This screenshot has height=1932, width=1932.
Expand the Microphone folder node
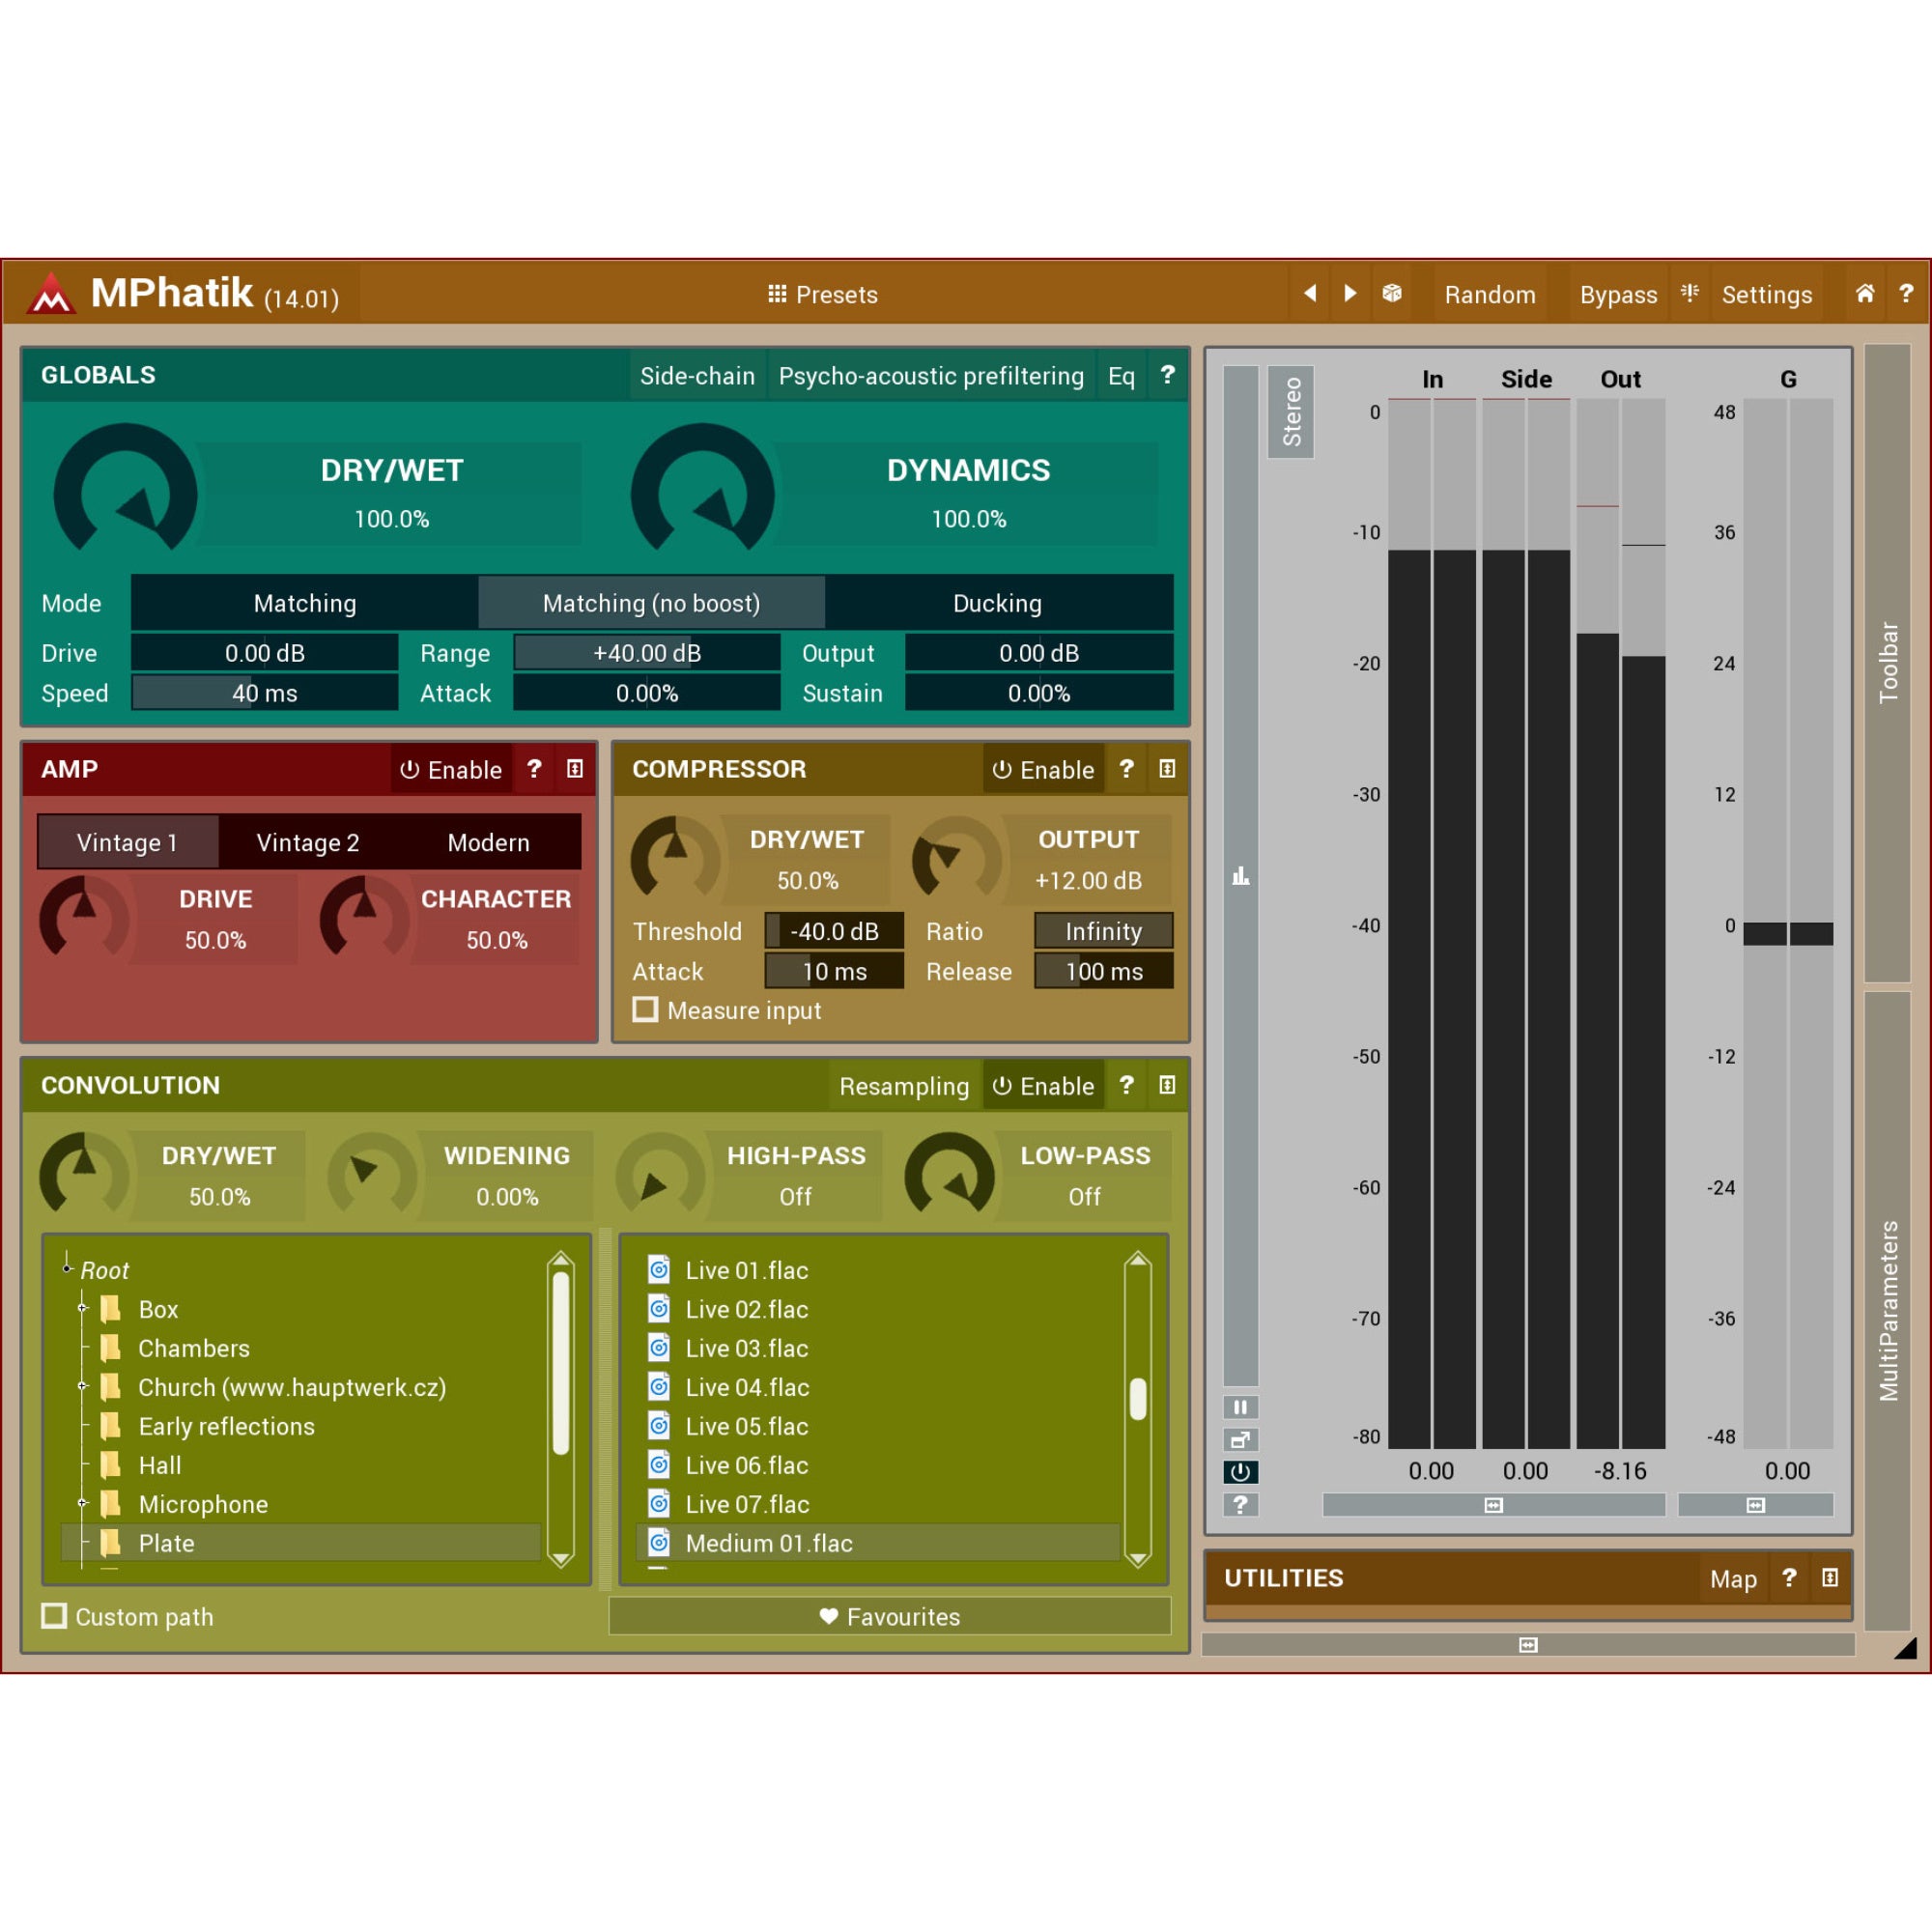tap(83, 1503)
